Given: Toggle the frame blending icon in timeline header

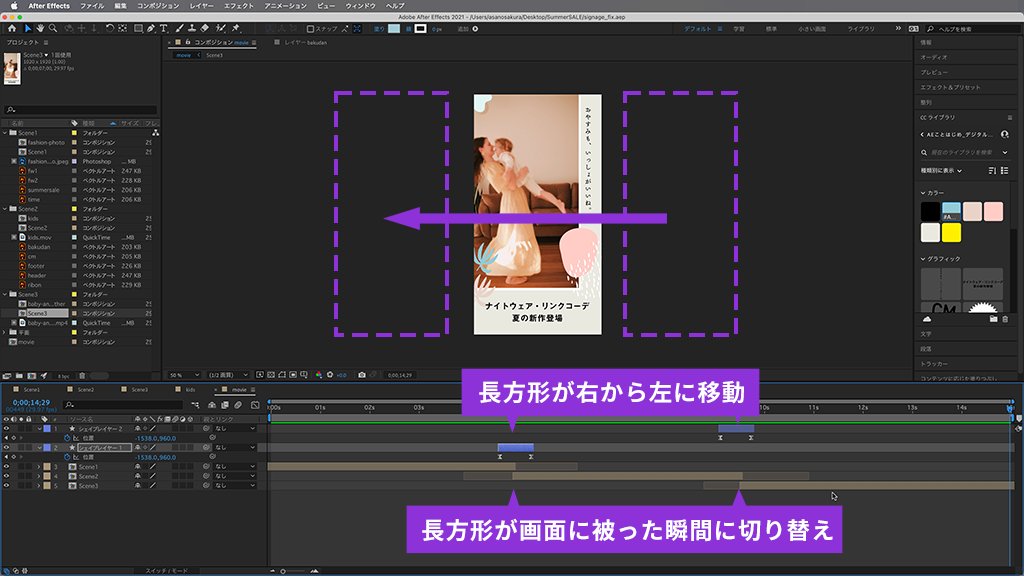Looking at the screenshot, I should click(x=225, y=405).
